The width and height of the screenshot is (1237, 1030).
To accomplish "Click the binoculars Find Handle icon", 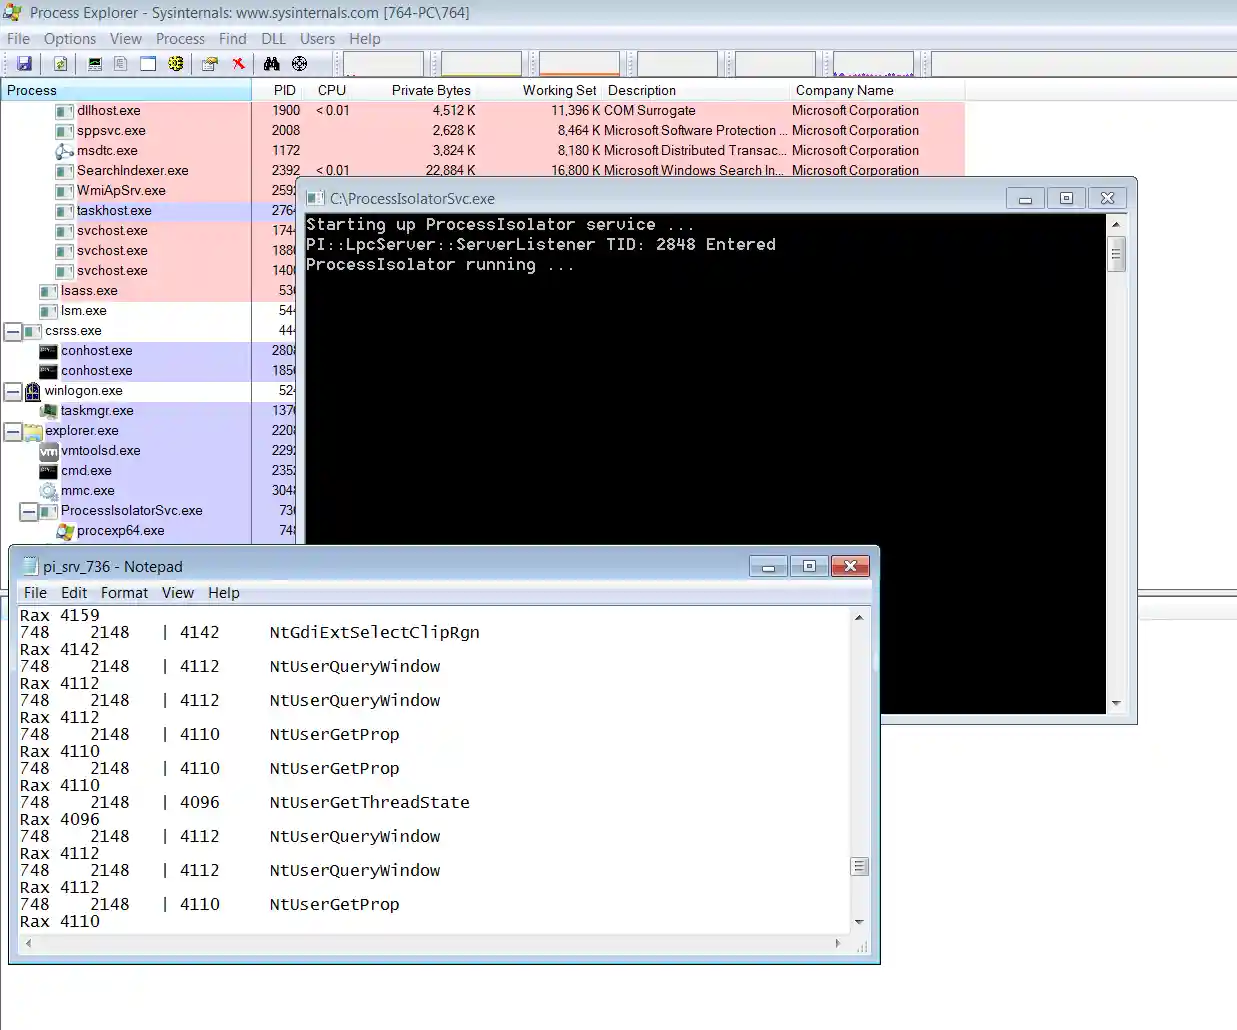I will [271, 64].
